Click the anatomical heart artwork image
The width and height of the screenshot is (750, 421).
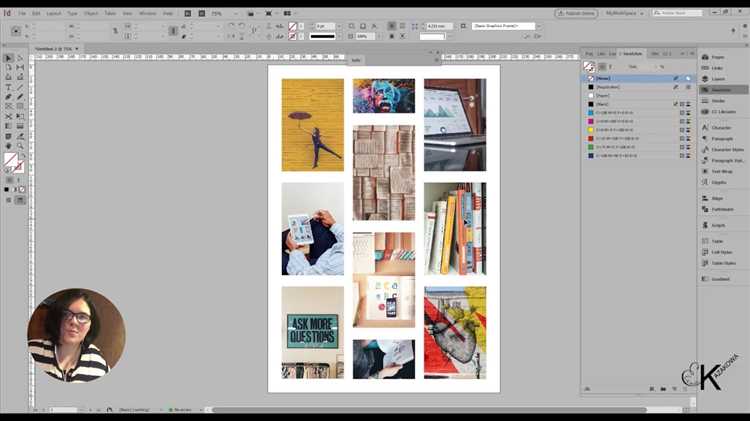click(x=455, y=333)
